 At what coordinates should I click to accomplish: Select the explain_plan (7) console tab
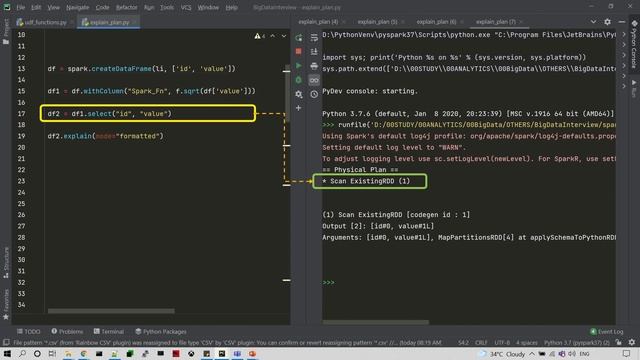(496, 22)
